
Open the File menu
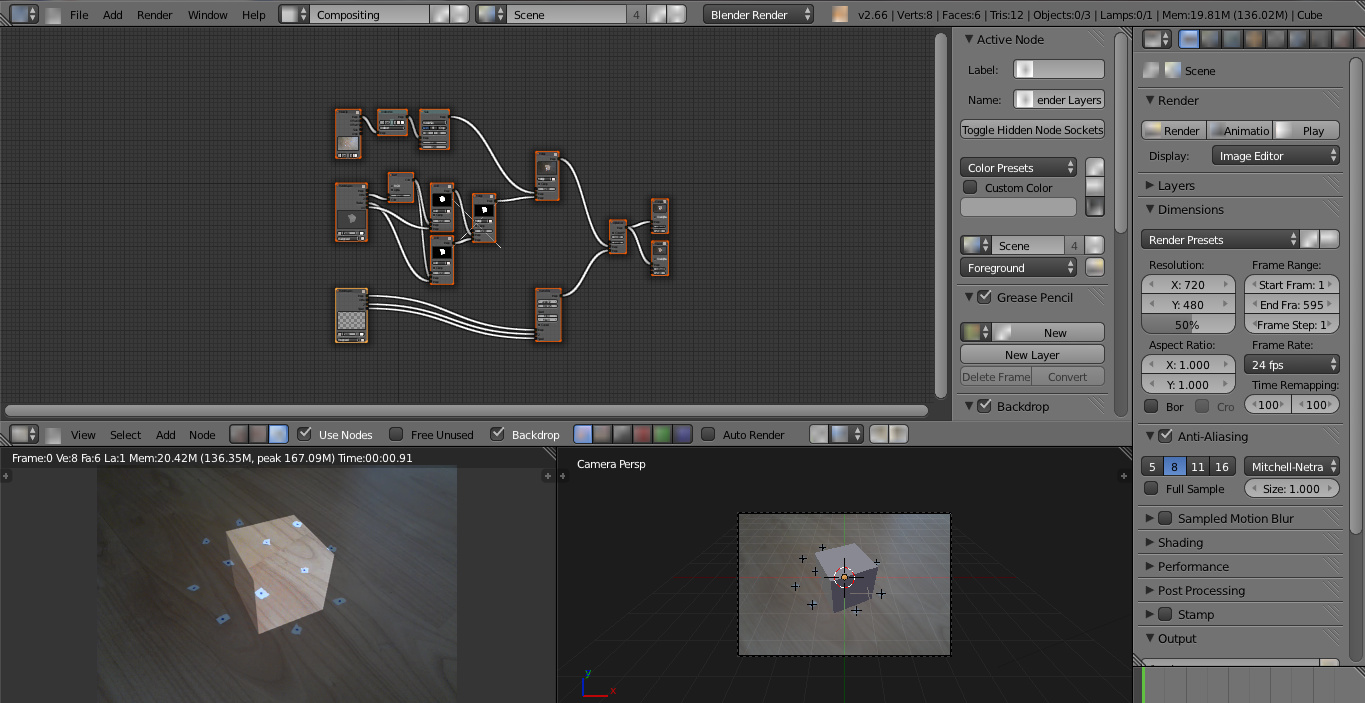tap(79, 15)
